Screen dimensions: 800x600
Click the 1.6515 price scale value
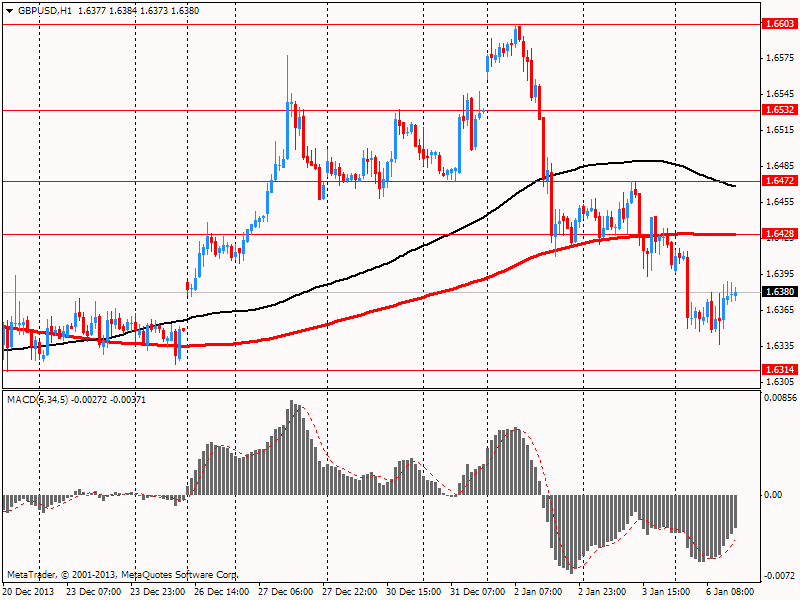point(781,130)
